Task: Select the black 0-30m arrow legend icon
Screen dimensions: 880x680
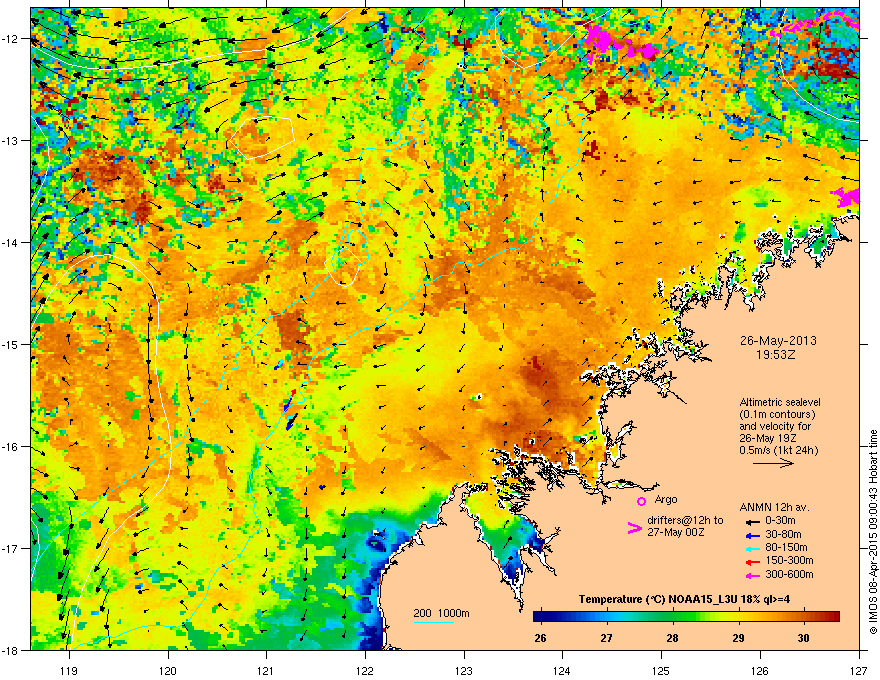Action: pyautogui.click(x=753, y=522)
